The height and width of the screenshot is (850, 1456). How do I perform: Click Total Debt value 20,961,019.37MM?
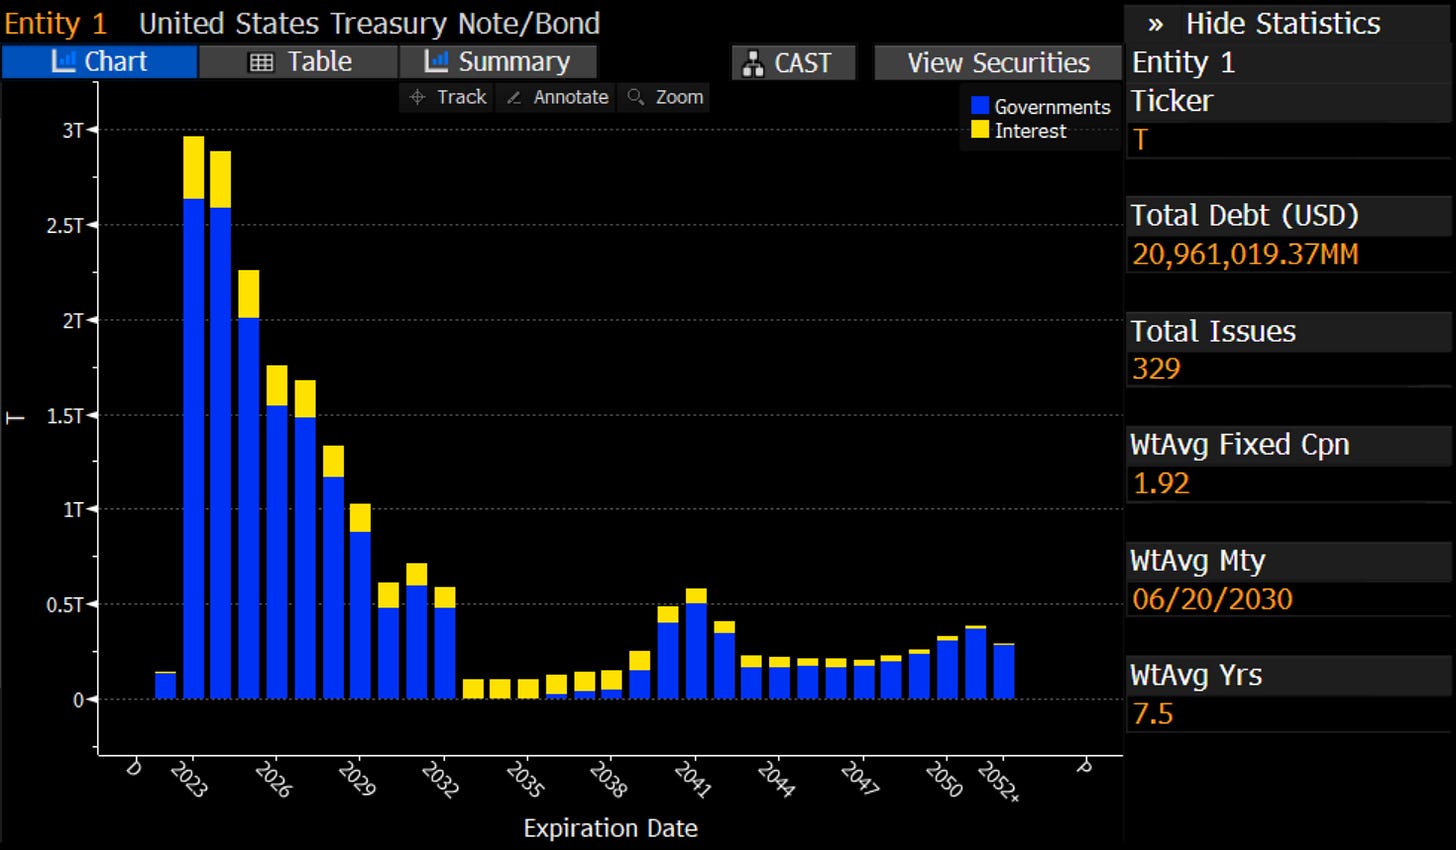pos(1245,254)
